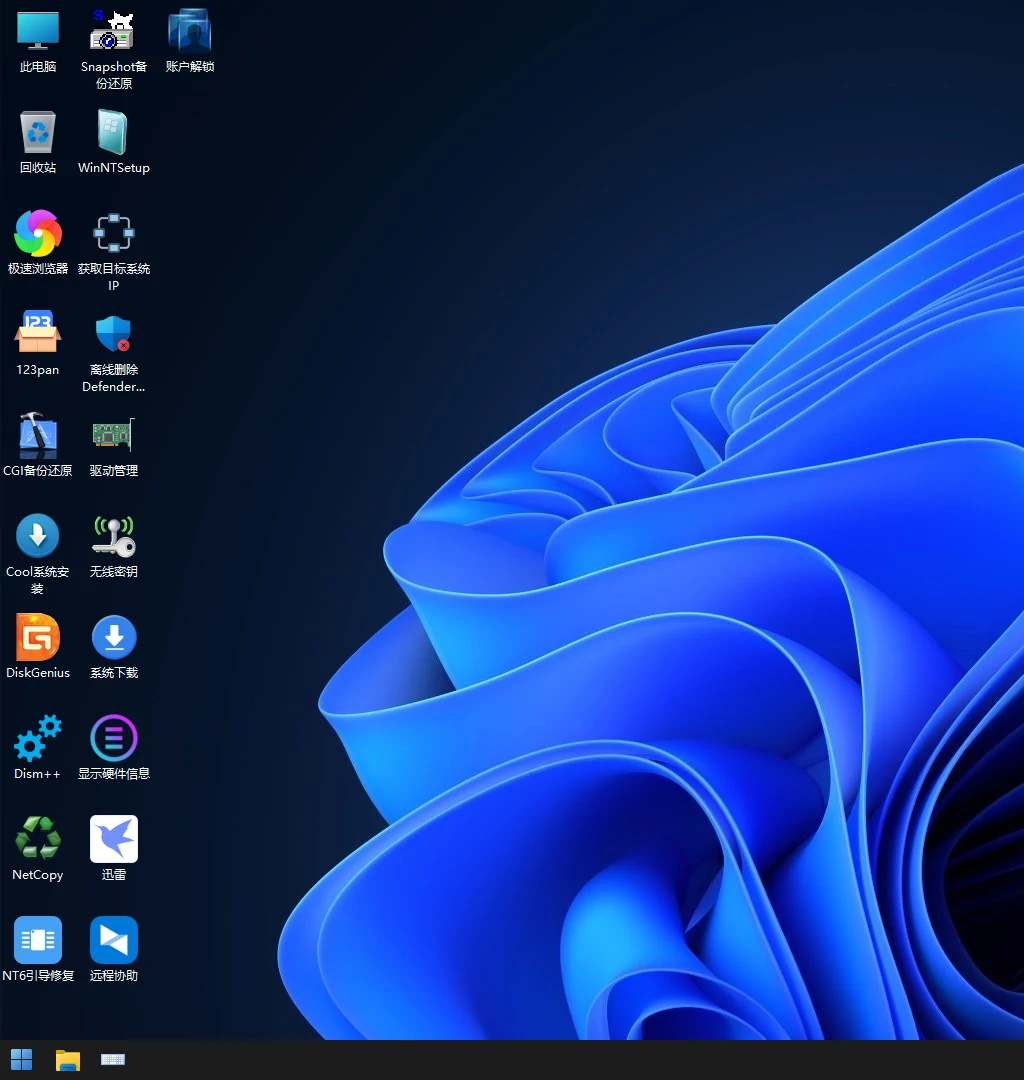The image size is (1024, 1080).
Task: Click the Dism++ gears icon
Action: (x=38, y=739)
